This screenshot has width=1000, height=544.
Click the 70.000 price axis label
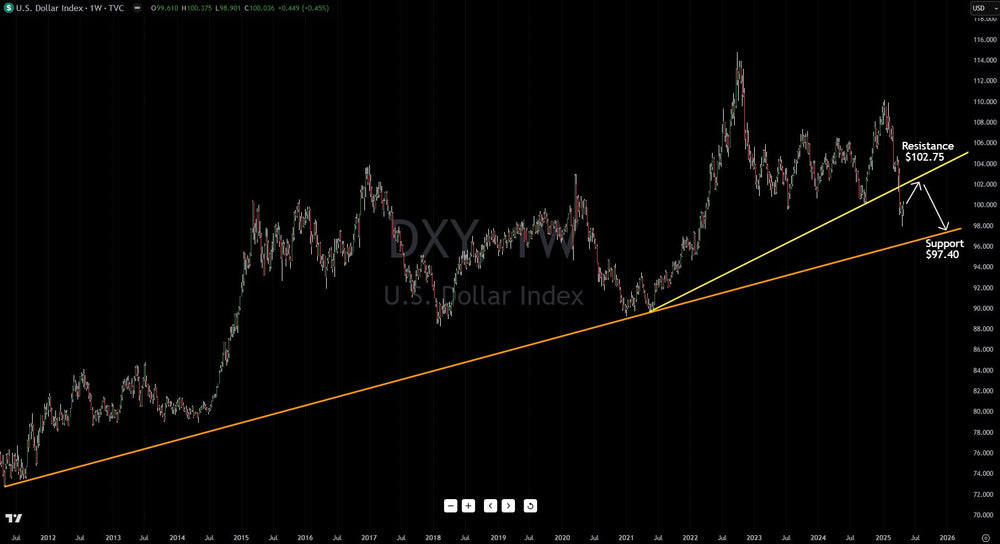(x=985, y=515)
